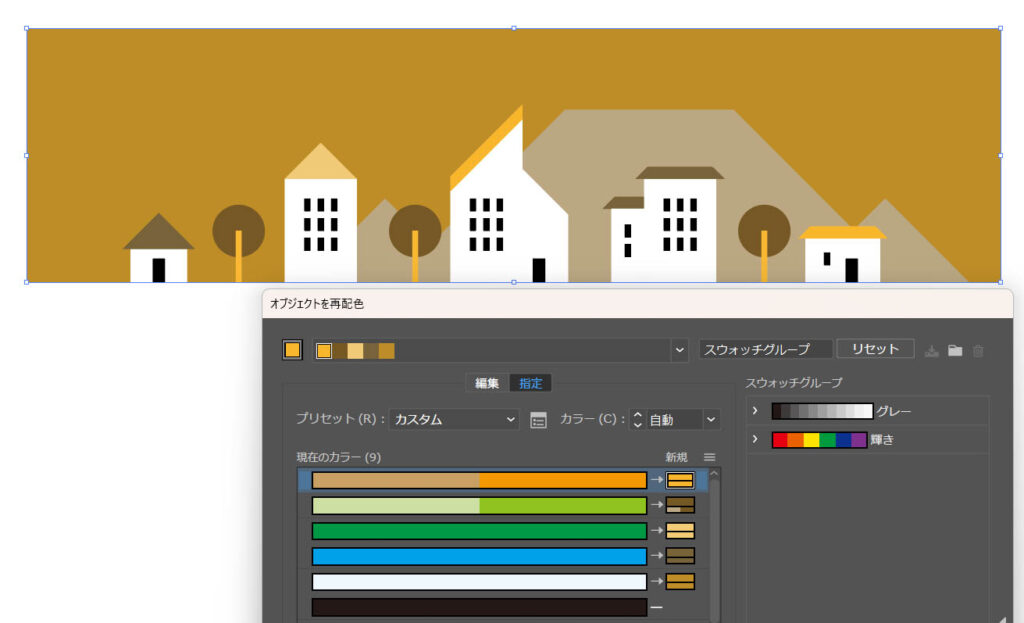Click the new color group folder icon
Viewport: 1024px width, 623px height.
pos(955,350)
